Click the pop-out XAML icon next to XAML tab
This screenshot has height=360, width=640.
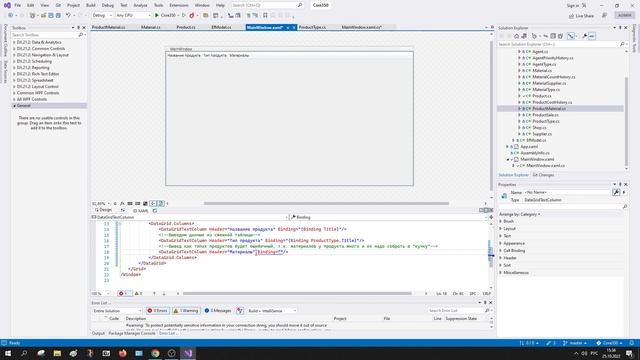[x=155, y=211]
